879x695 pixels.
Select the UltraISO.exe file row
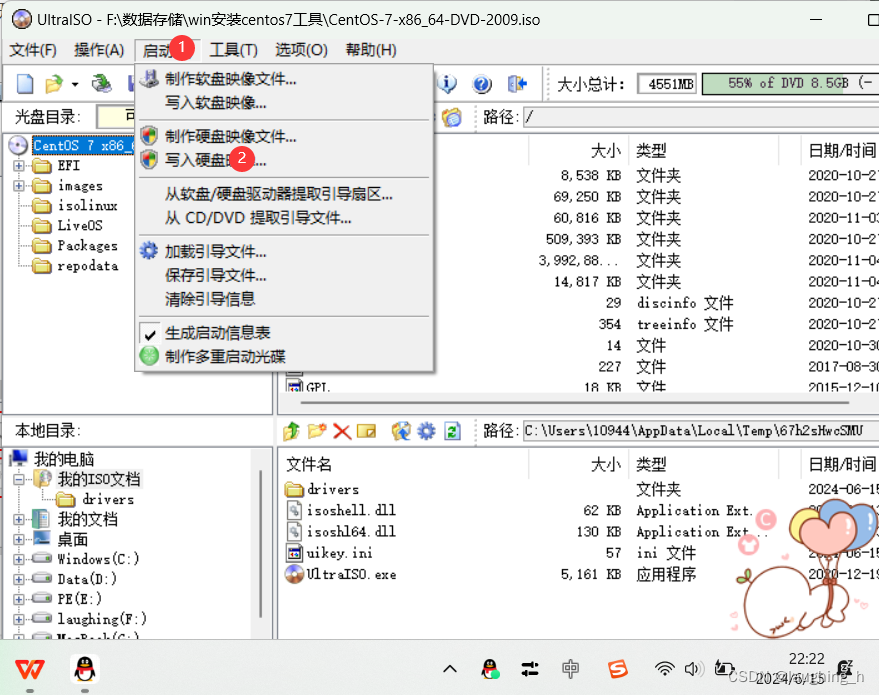click(351, 574)
